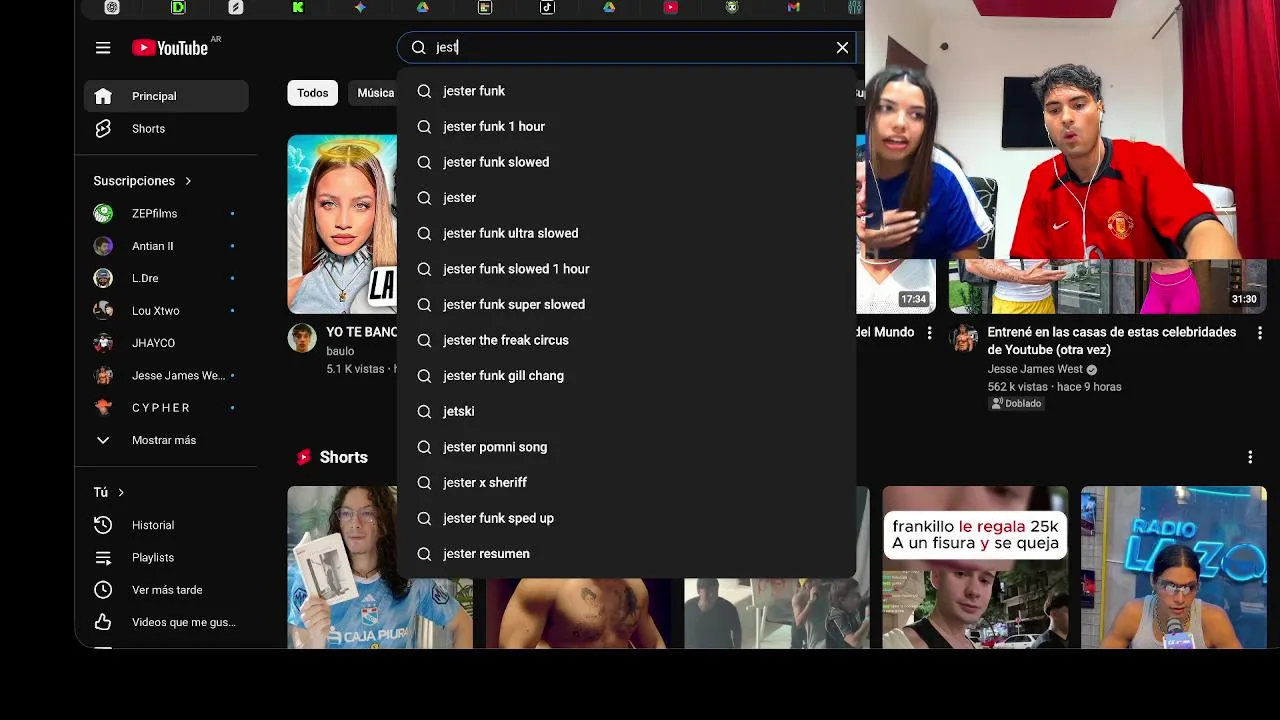Select 'jester funk ultra slowed' suggestion
This screenshot has height=720, width=1280.
coord(626,233)
